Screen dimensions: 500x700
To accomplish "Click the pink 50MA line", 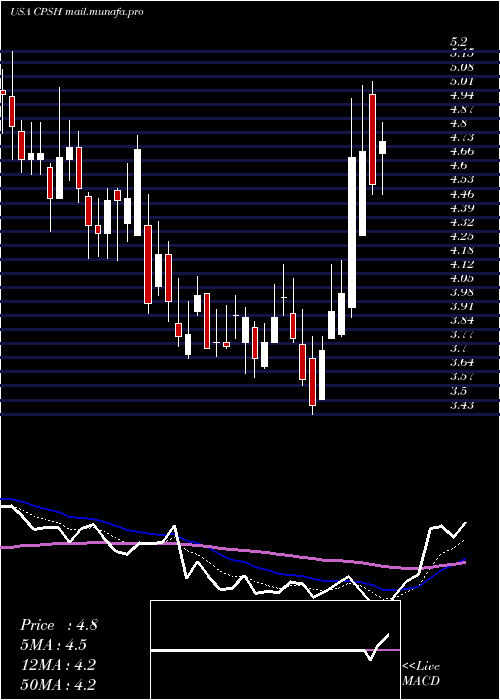I will click(x=232, y=549).
